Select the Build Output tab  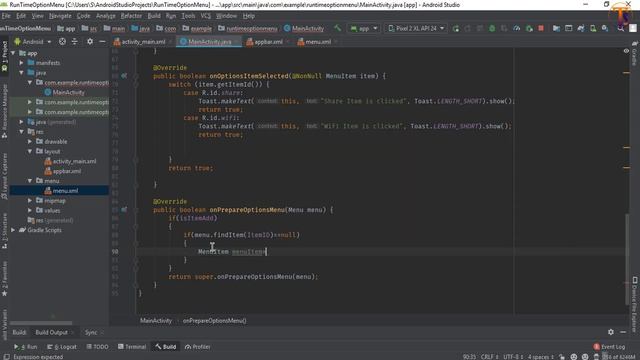(51, 332)
